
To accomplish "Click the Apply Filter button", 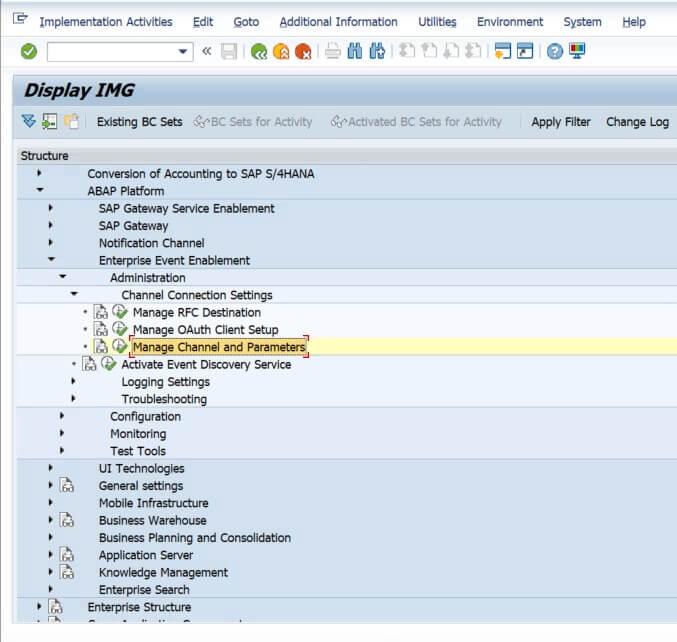I will 560,122.
